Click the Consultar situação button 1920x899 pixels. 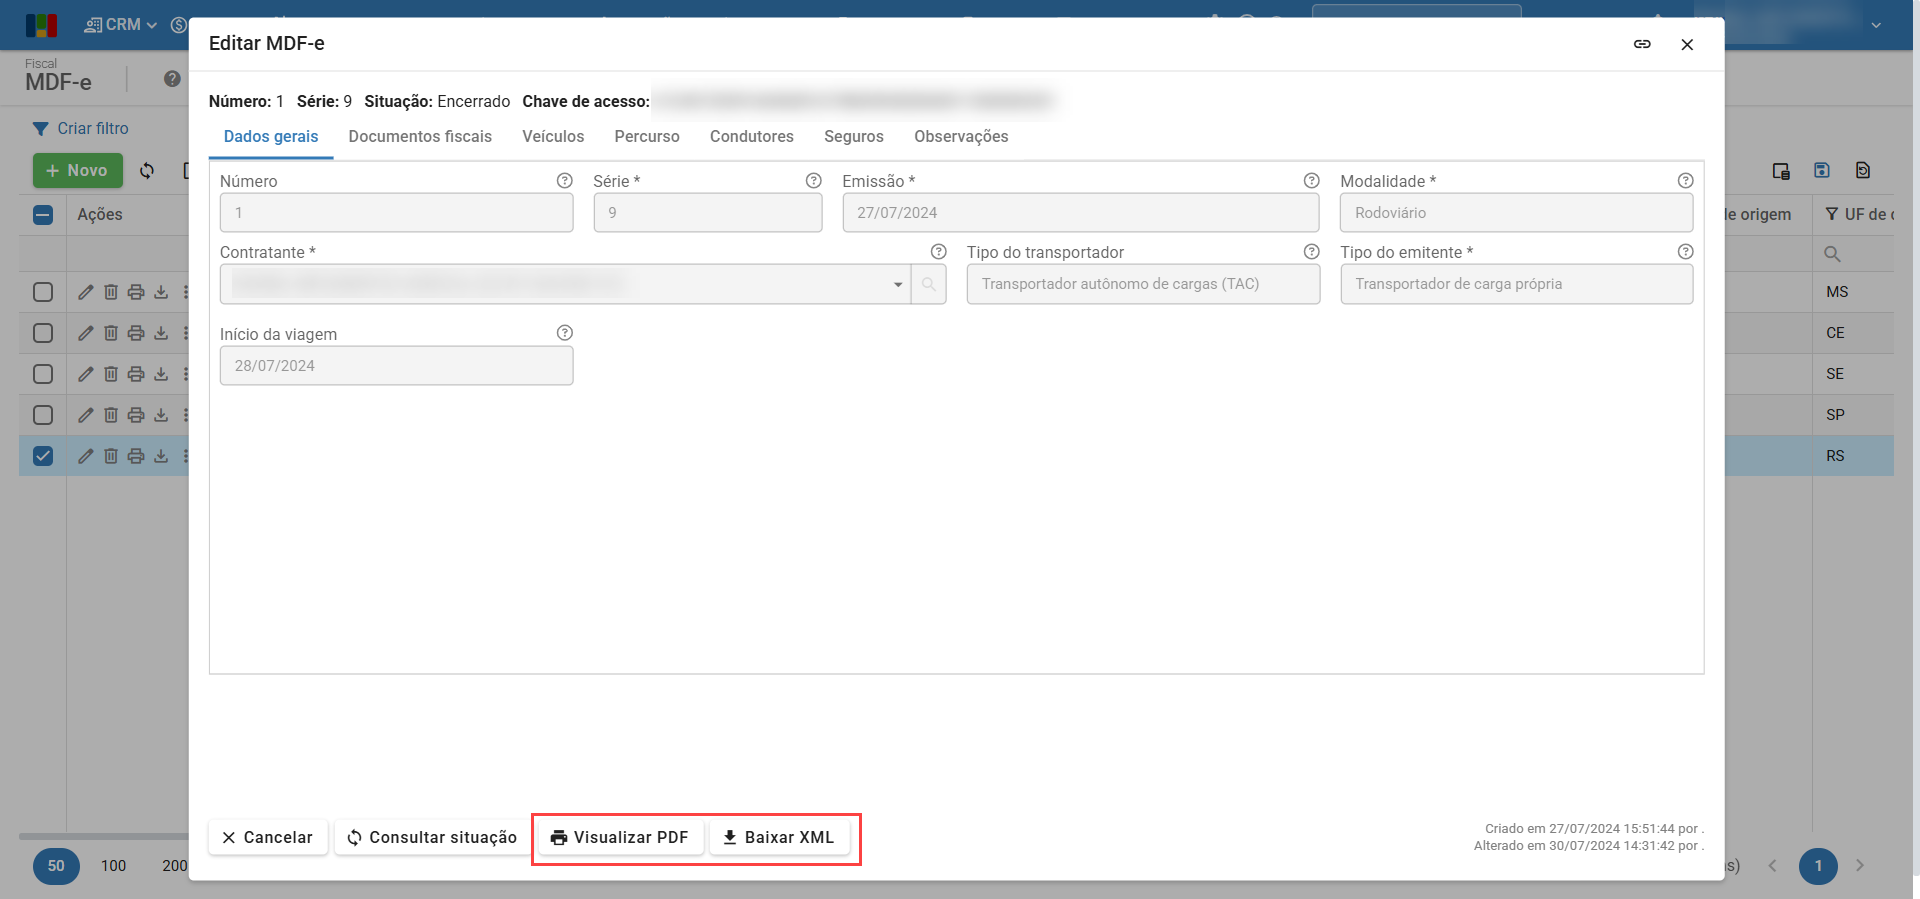click(x=432, y=838)
